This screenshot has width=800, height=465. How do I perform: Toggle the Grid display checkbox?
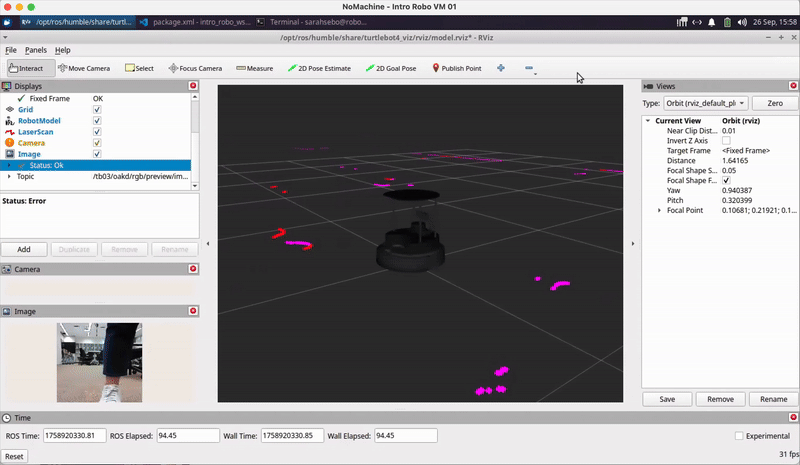97,110
